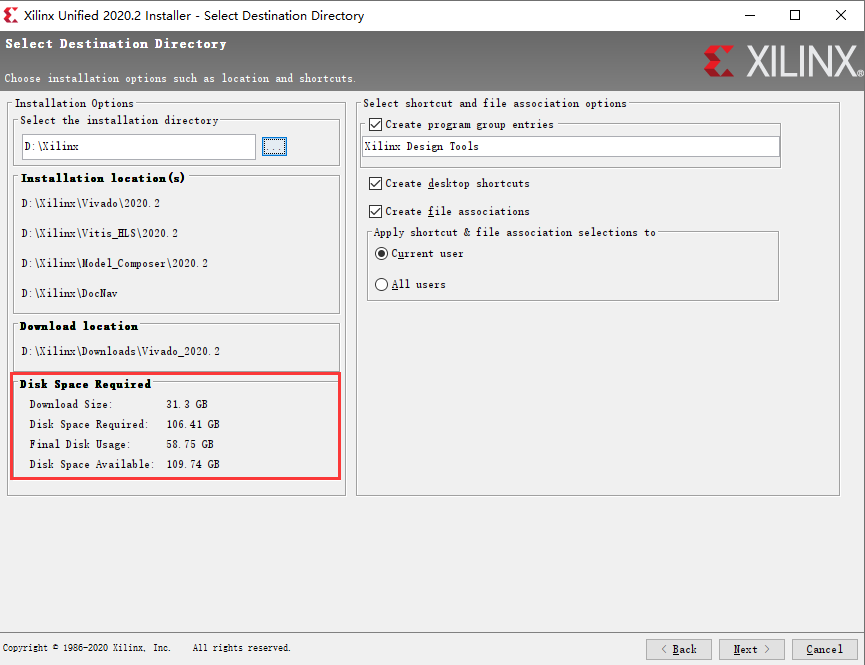Viewport: 865px width, 665px height.
Task: Uncheck Create file associations
Action: click(376, 211)
